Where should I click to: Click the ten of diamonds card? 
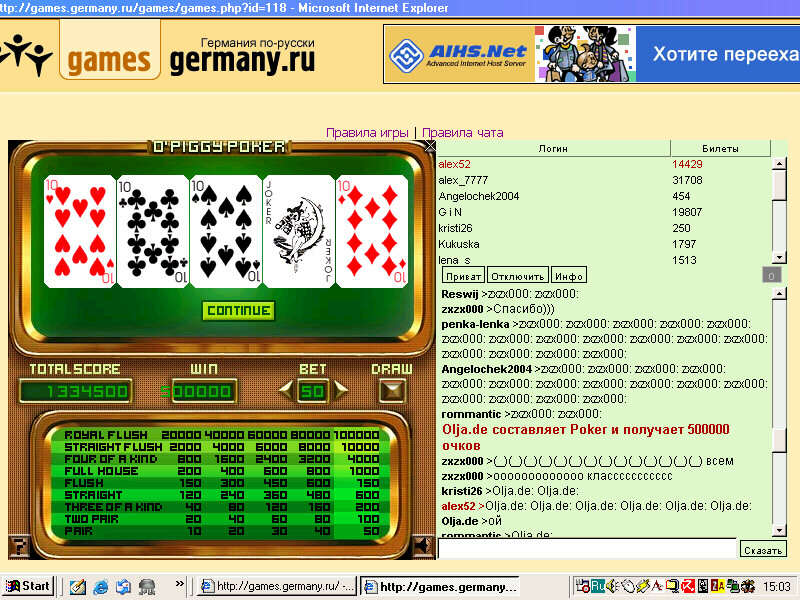(x=372, y=232)
